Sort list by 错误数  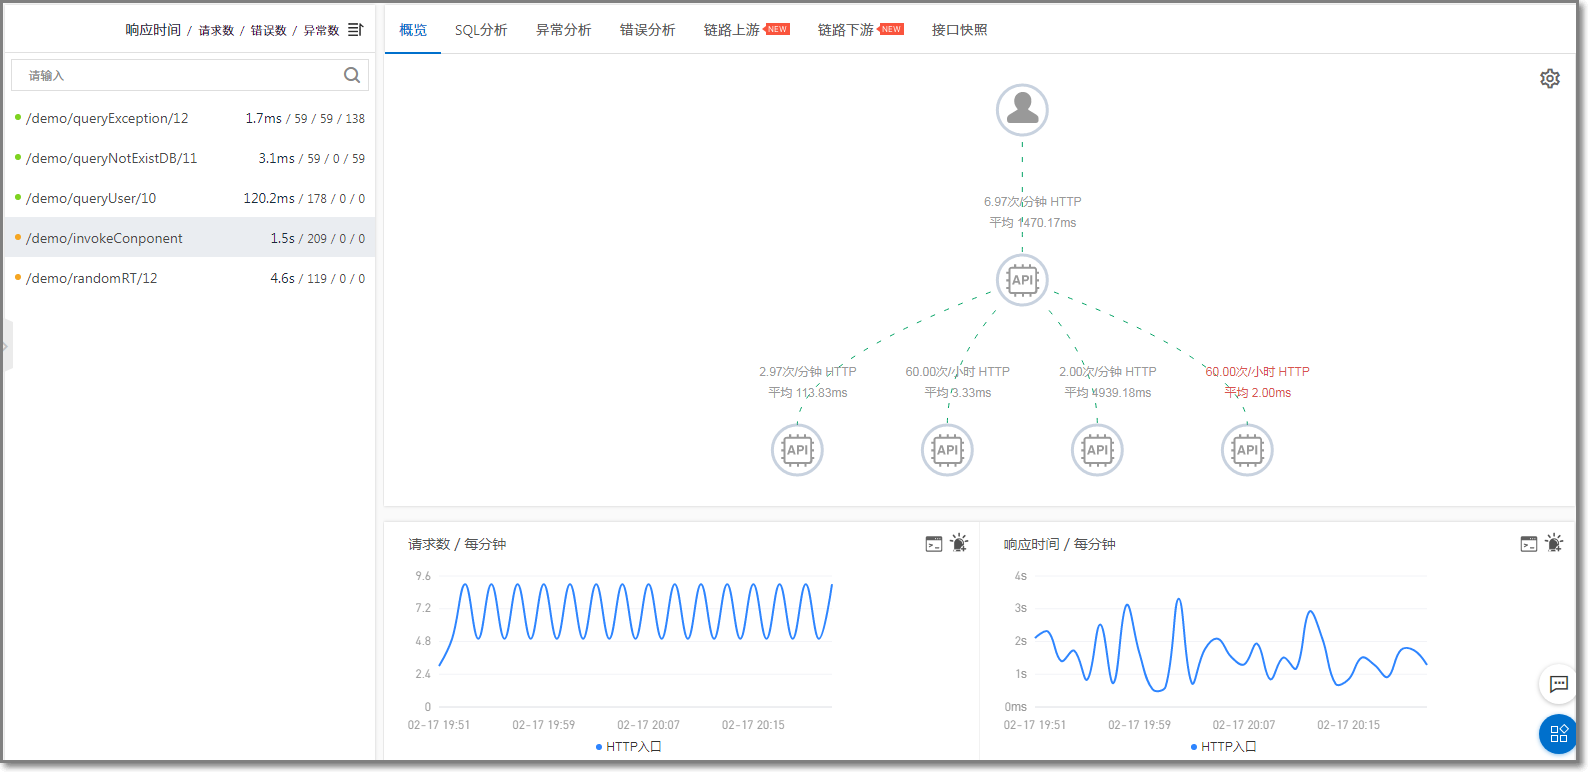pyautogui.click(x=268, y=30)
